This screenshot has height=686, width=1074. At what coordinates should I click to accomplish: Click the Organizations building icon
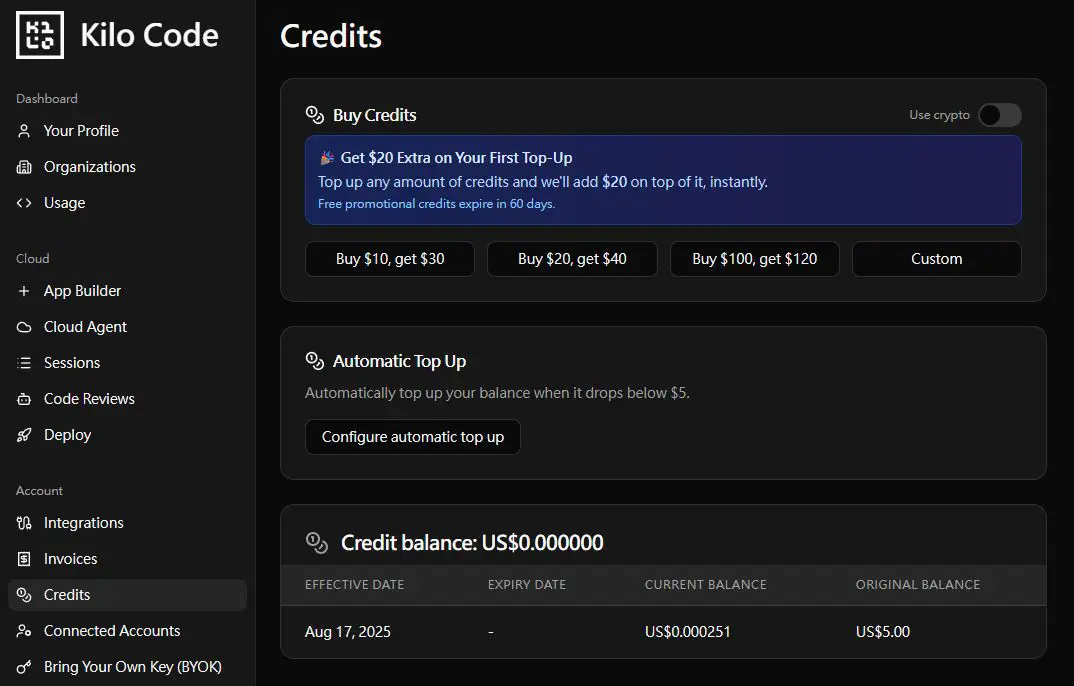click(25, 167)
